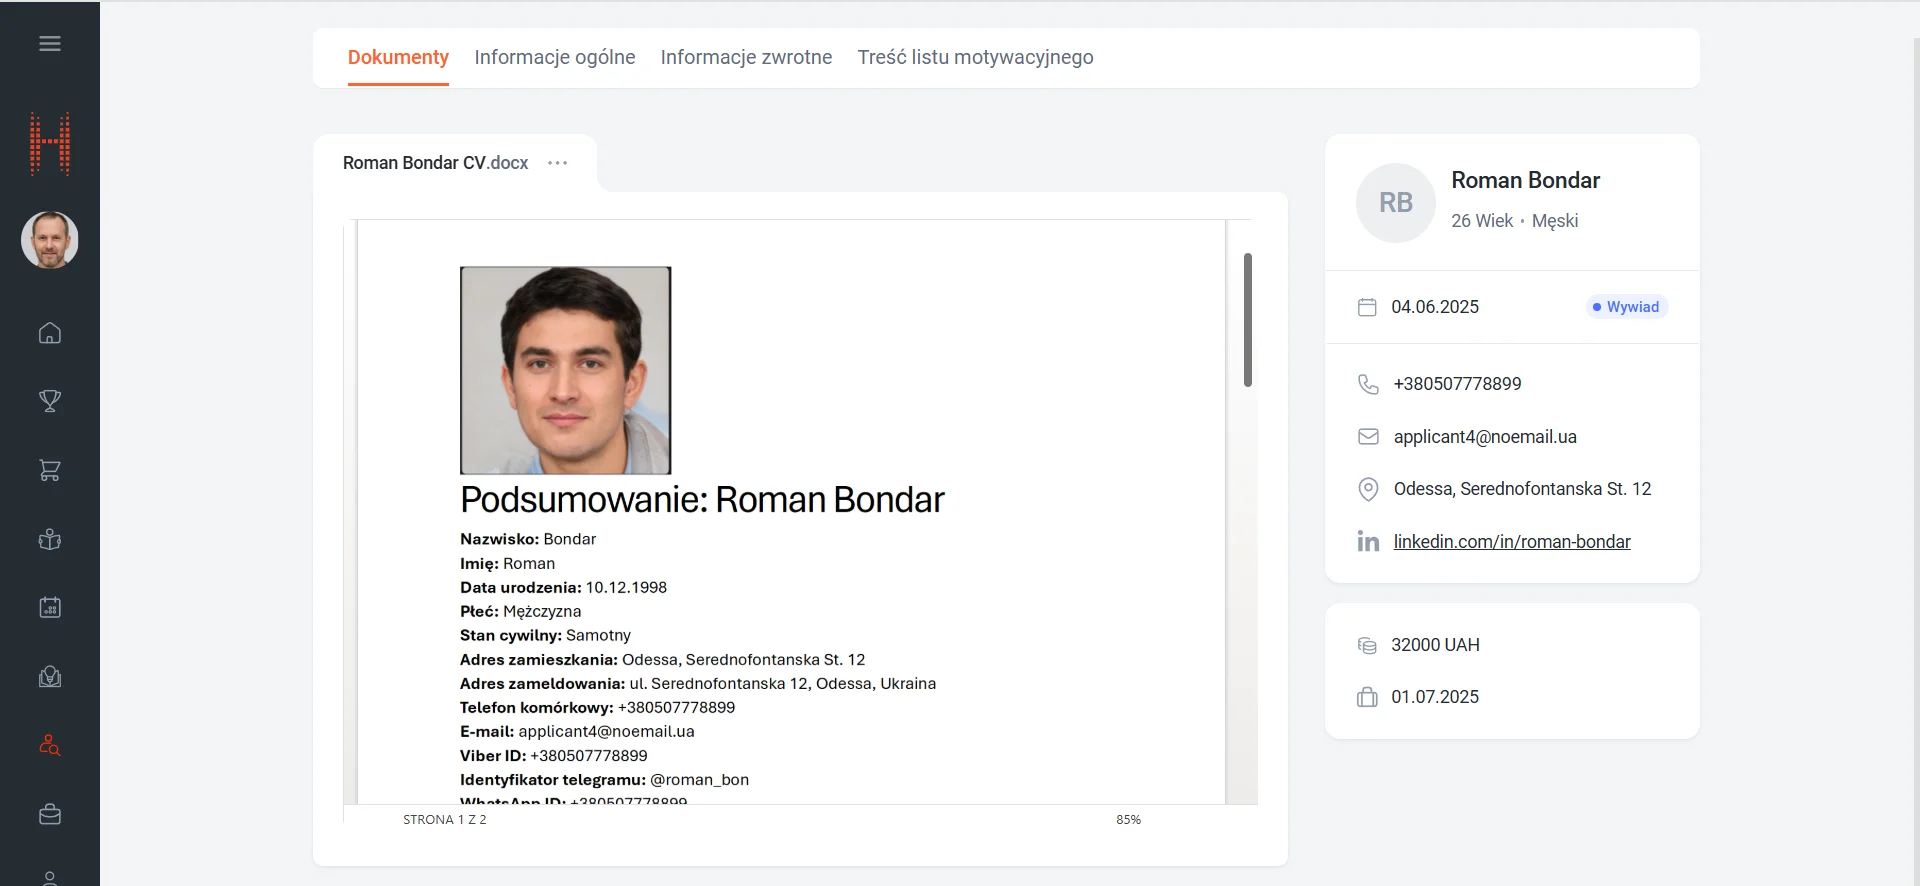The height and width of the screenshot is (886, 1920).
Task: Open the candidate search sidebar icon
Action: pos(50,746)
